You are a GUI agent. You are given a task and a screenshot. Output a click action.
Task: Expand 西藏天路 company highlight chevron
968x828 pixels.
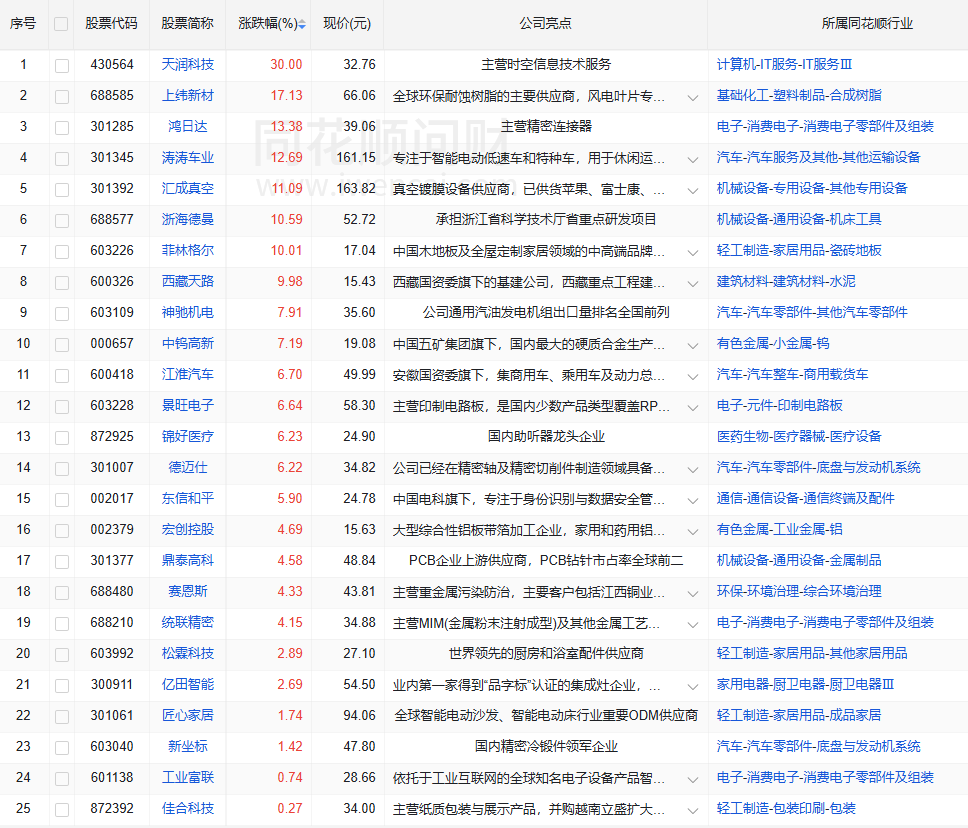(693, 283)
